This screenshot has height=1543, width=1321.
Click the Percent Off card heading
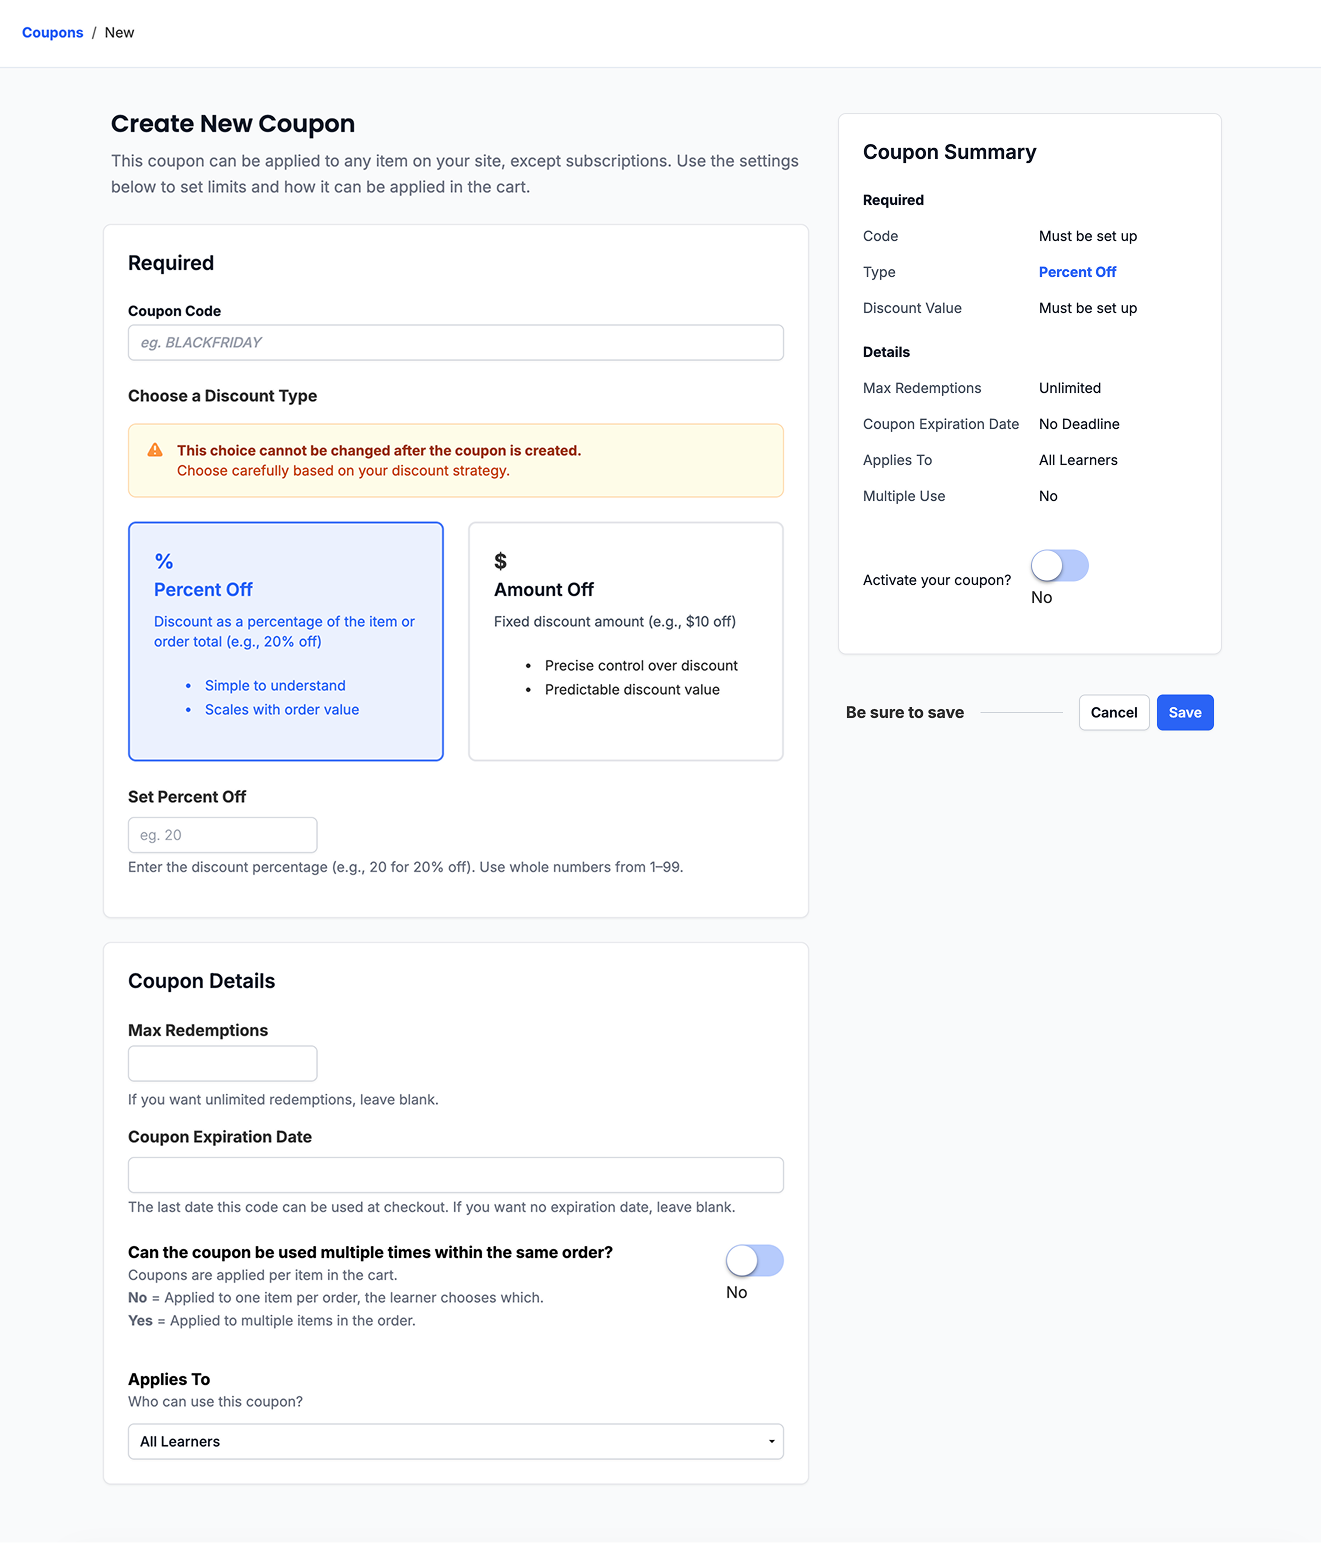coord(203,590)
